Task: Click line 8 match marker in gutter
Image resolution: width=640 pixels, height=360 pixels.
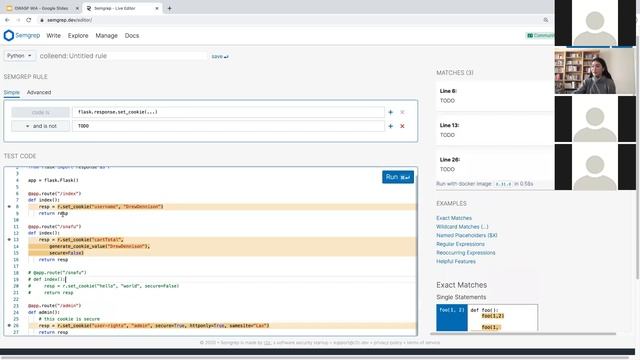Action: point(9,207)
